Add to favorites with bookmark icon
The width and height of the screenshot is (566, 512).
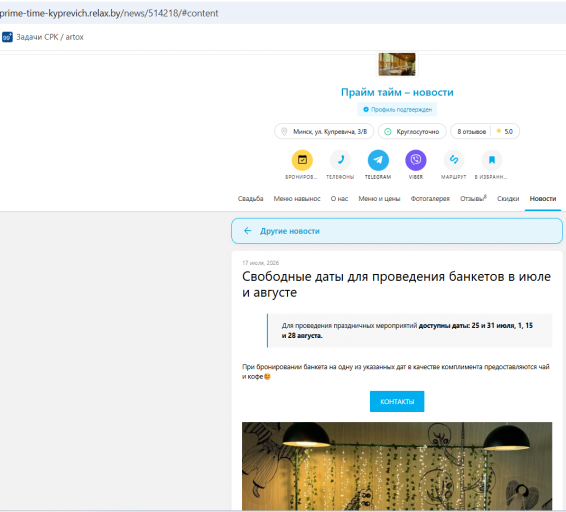[492, 160]
